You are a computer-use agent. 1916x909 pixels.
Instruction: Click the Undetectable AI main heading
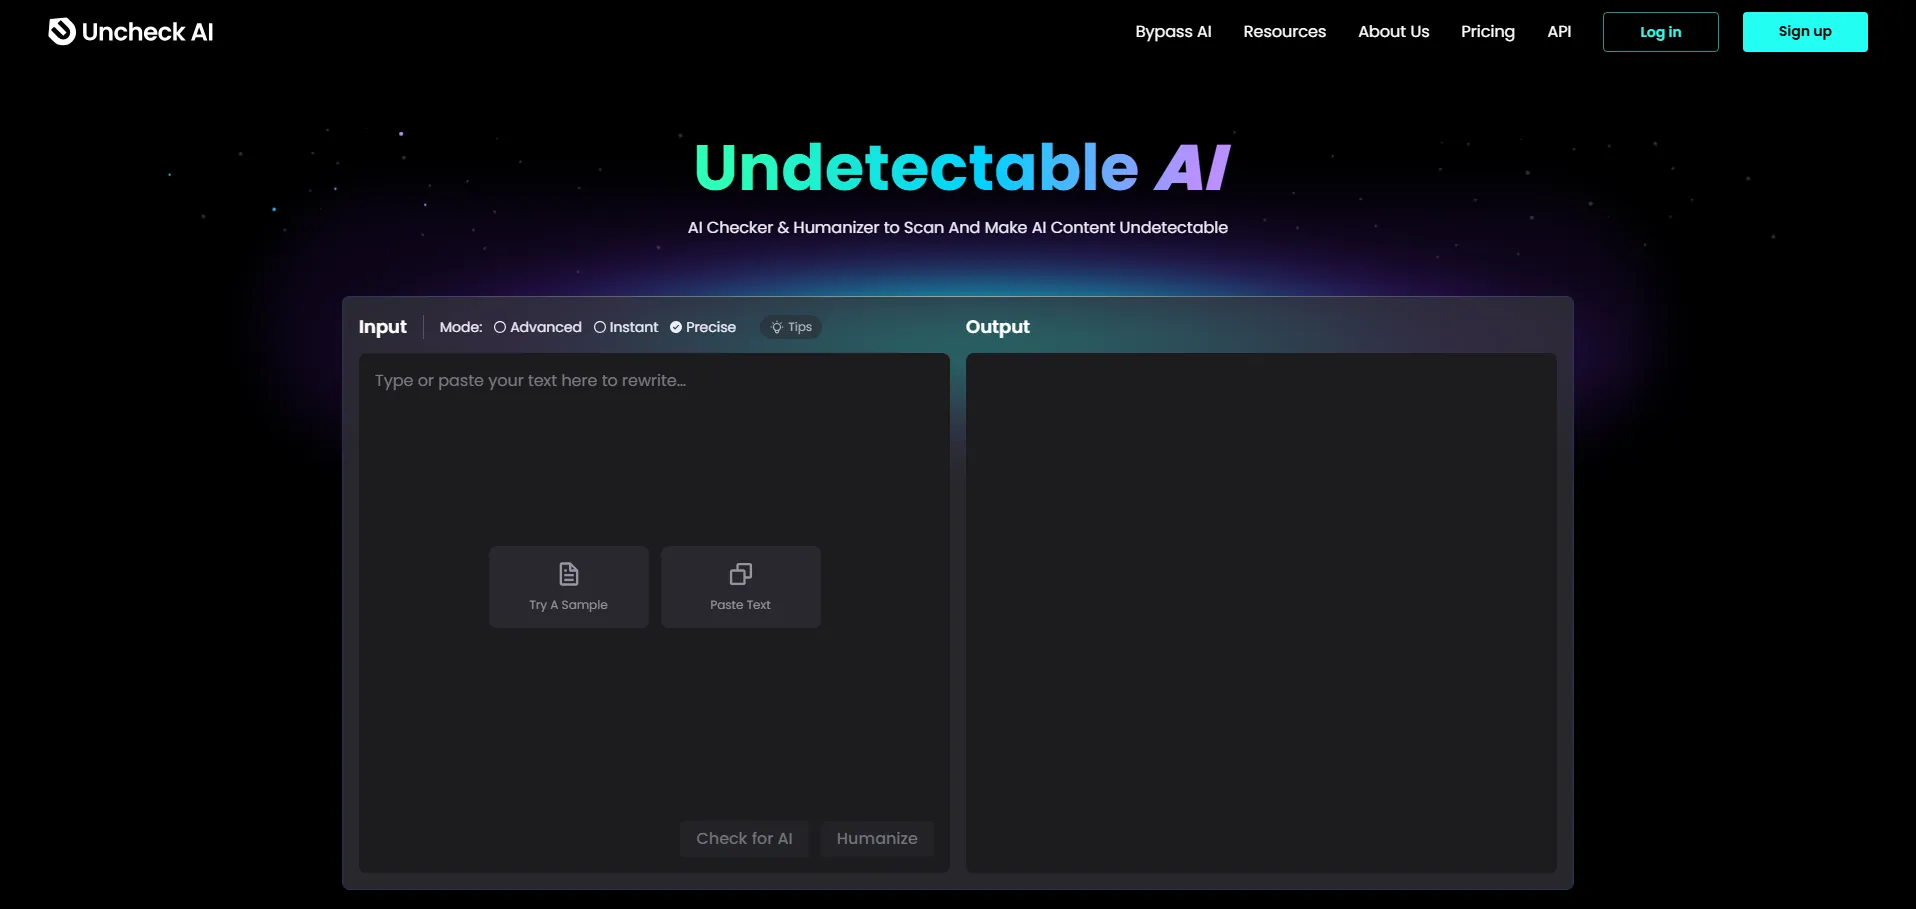point(961,167)
